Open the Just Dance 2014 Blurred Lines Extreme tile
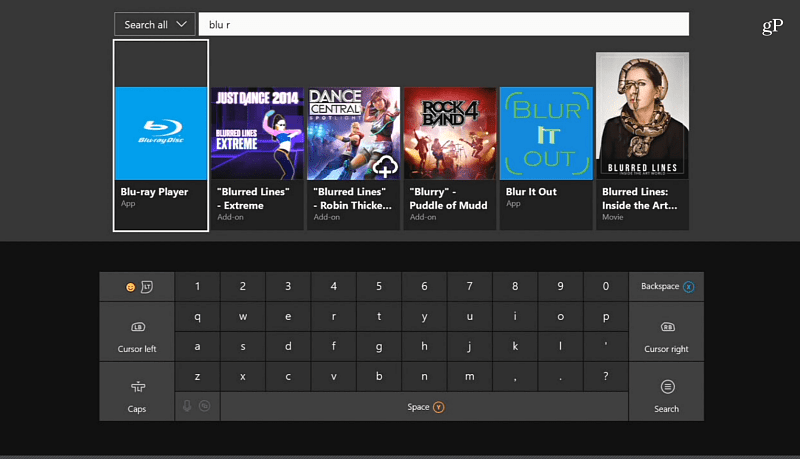 pyautogui.click(x=257, y=158)
